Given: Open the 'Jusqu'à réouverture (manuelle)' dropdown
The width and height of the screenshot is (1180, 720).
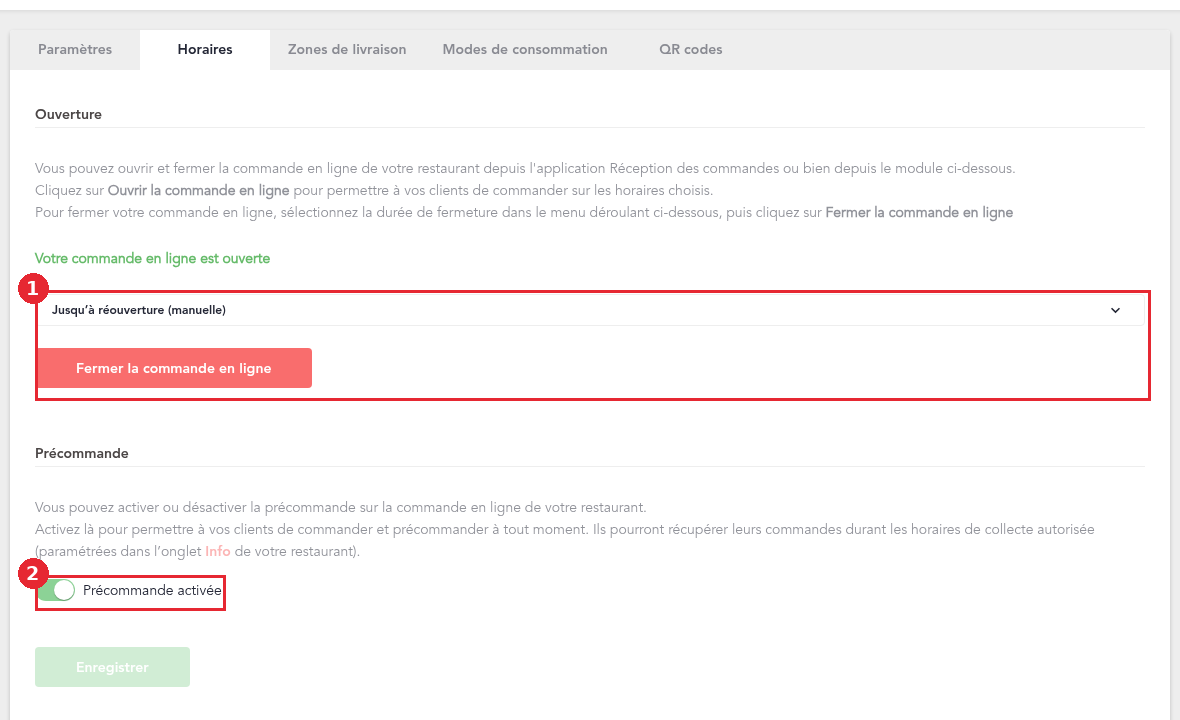Looking at the screenshot, I should pos(591,310).
